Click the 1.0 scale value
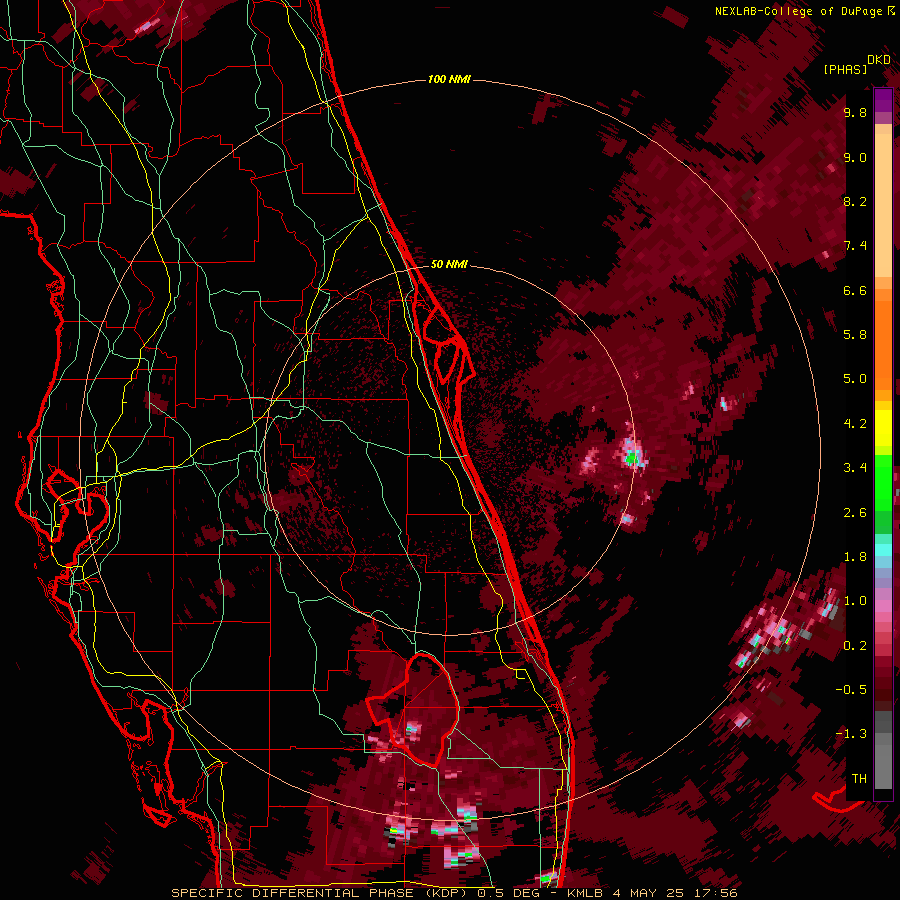The width and height of the screenshot is (900, 900). (x=855, y=601)
